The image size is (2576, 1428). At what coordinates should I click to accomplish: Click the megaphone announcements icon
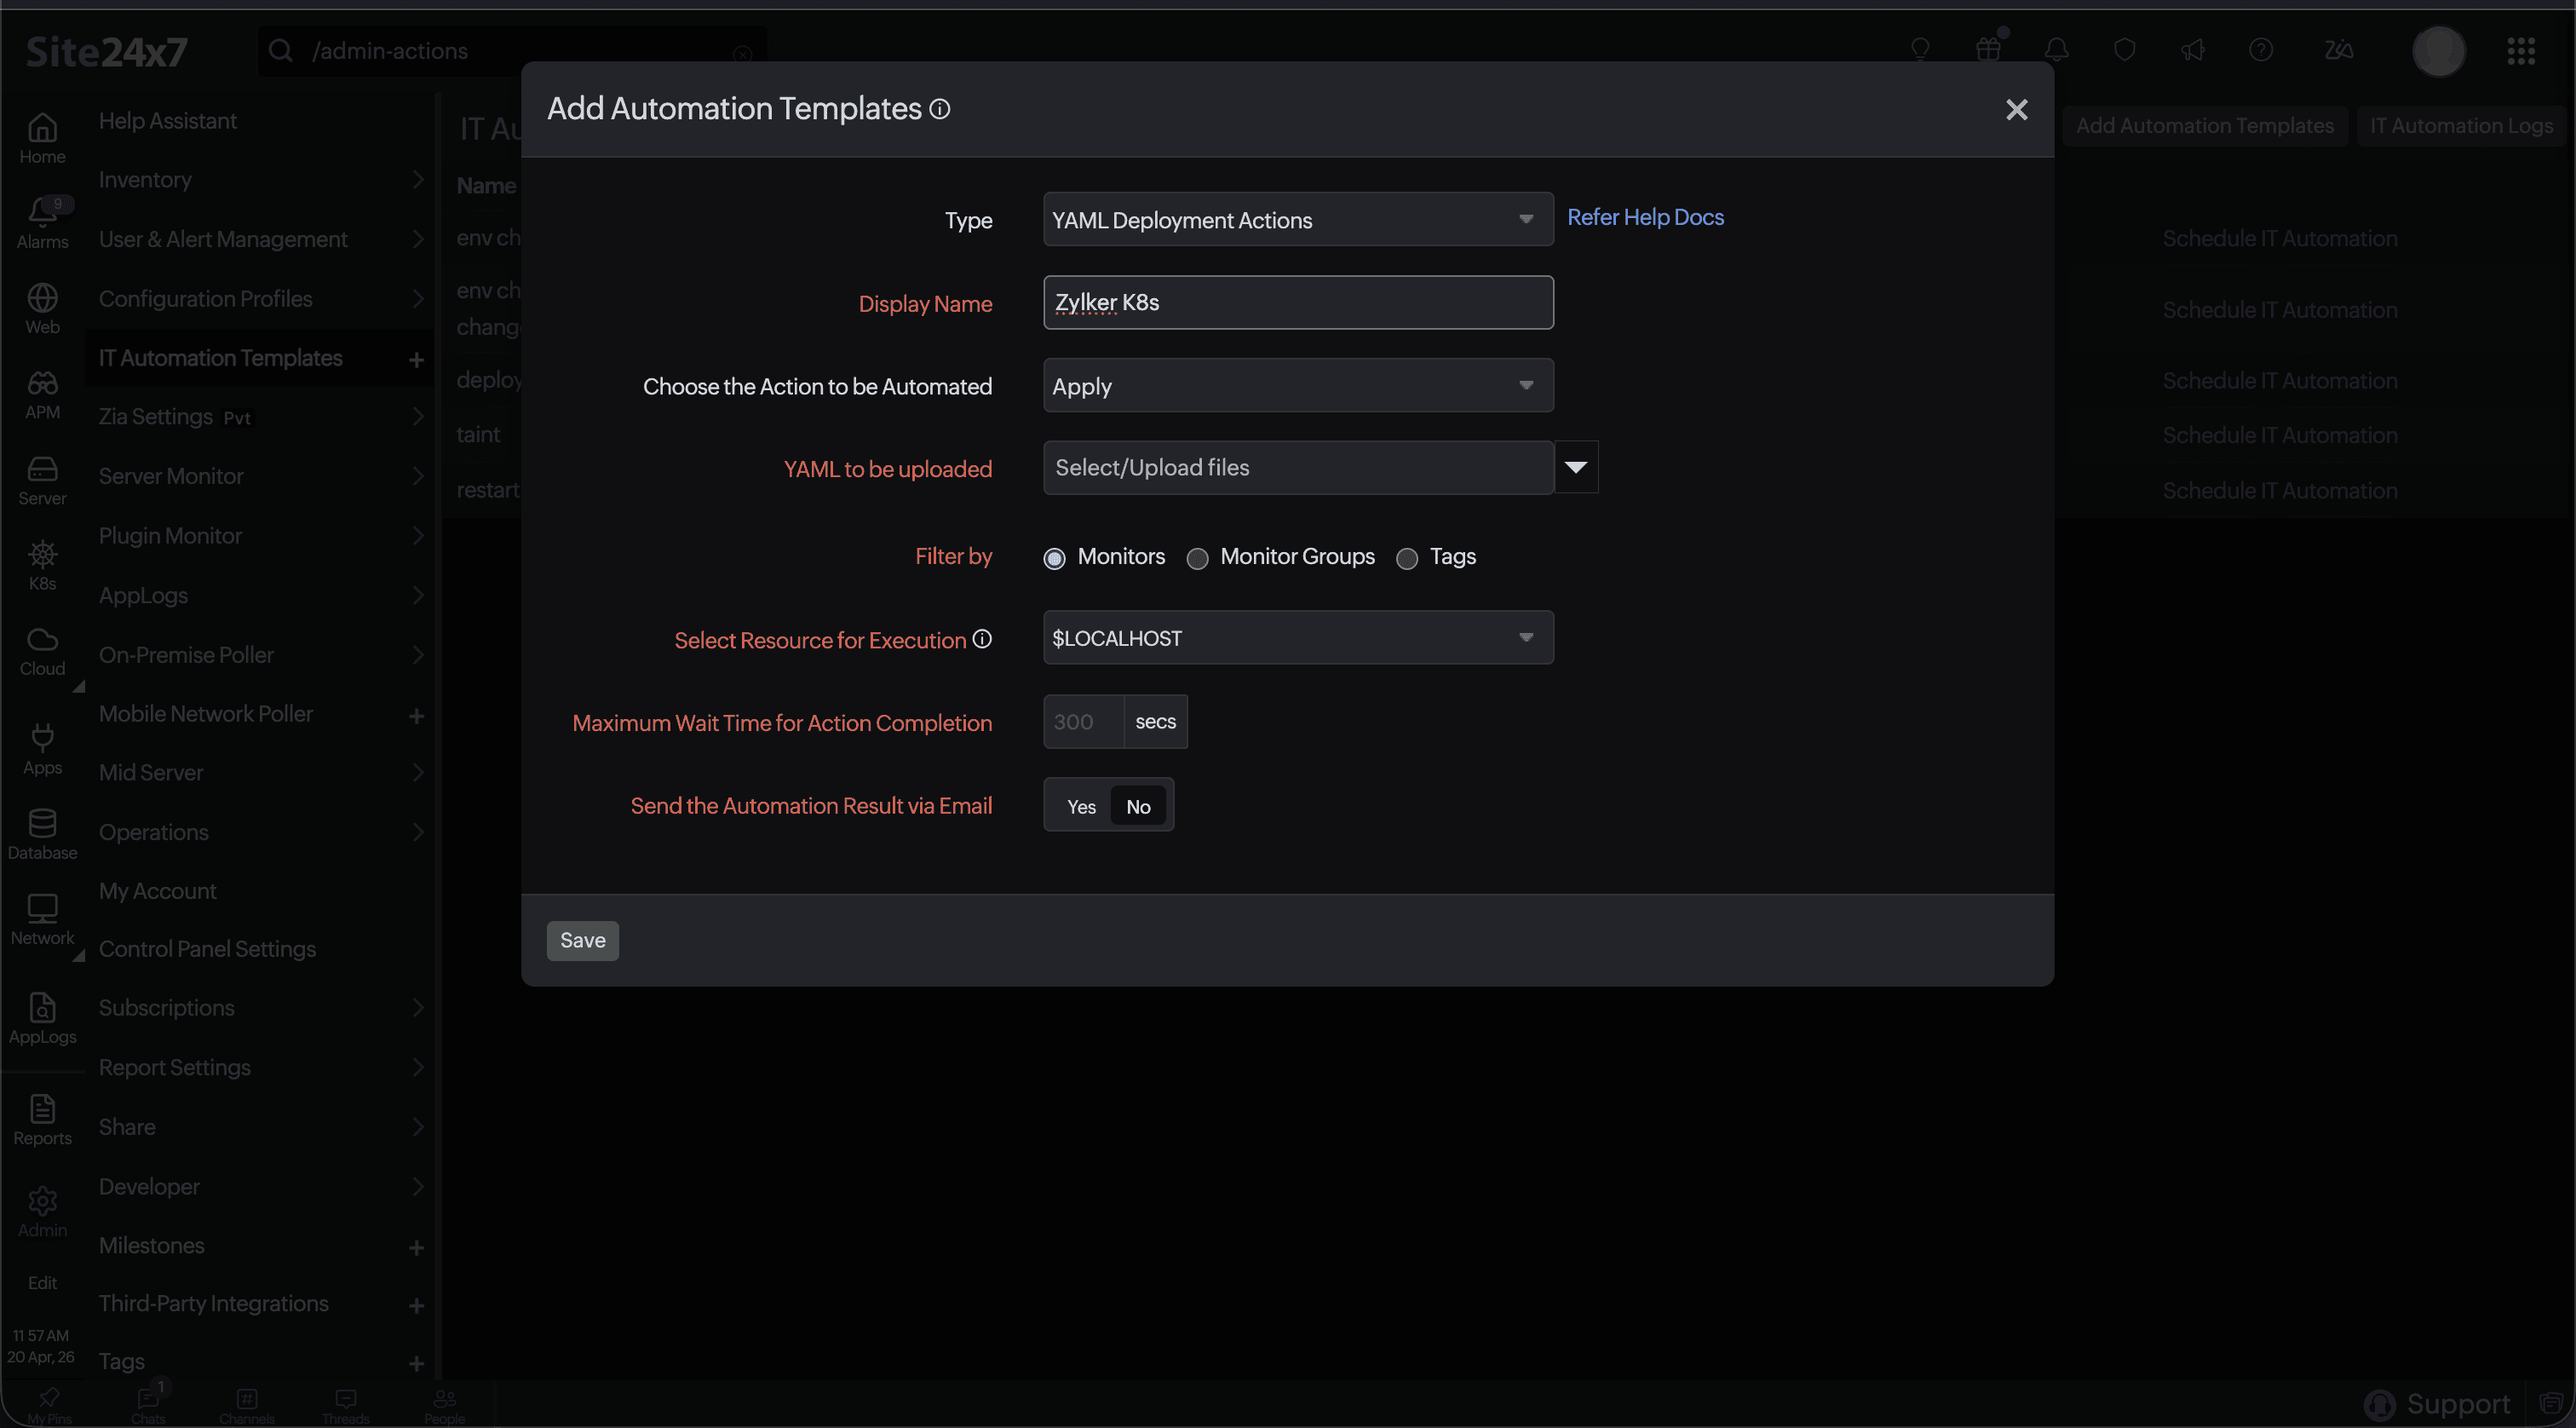tap(2193, 49)
